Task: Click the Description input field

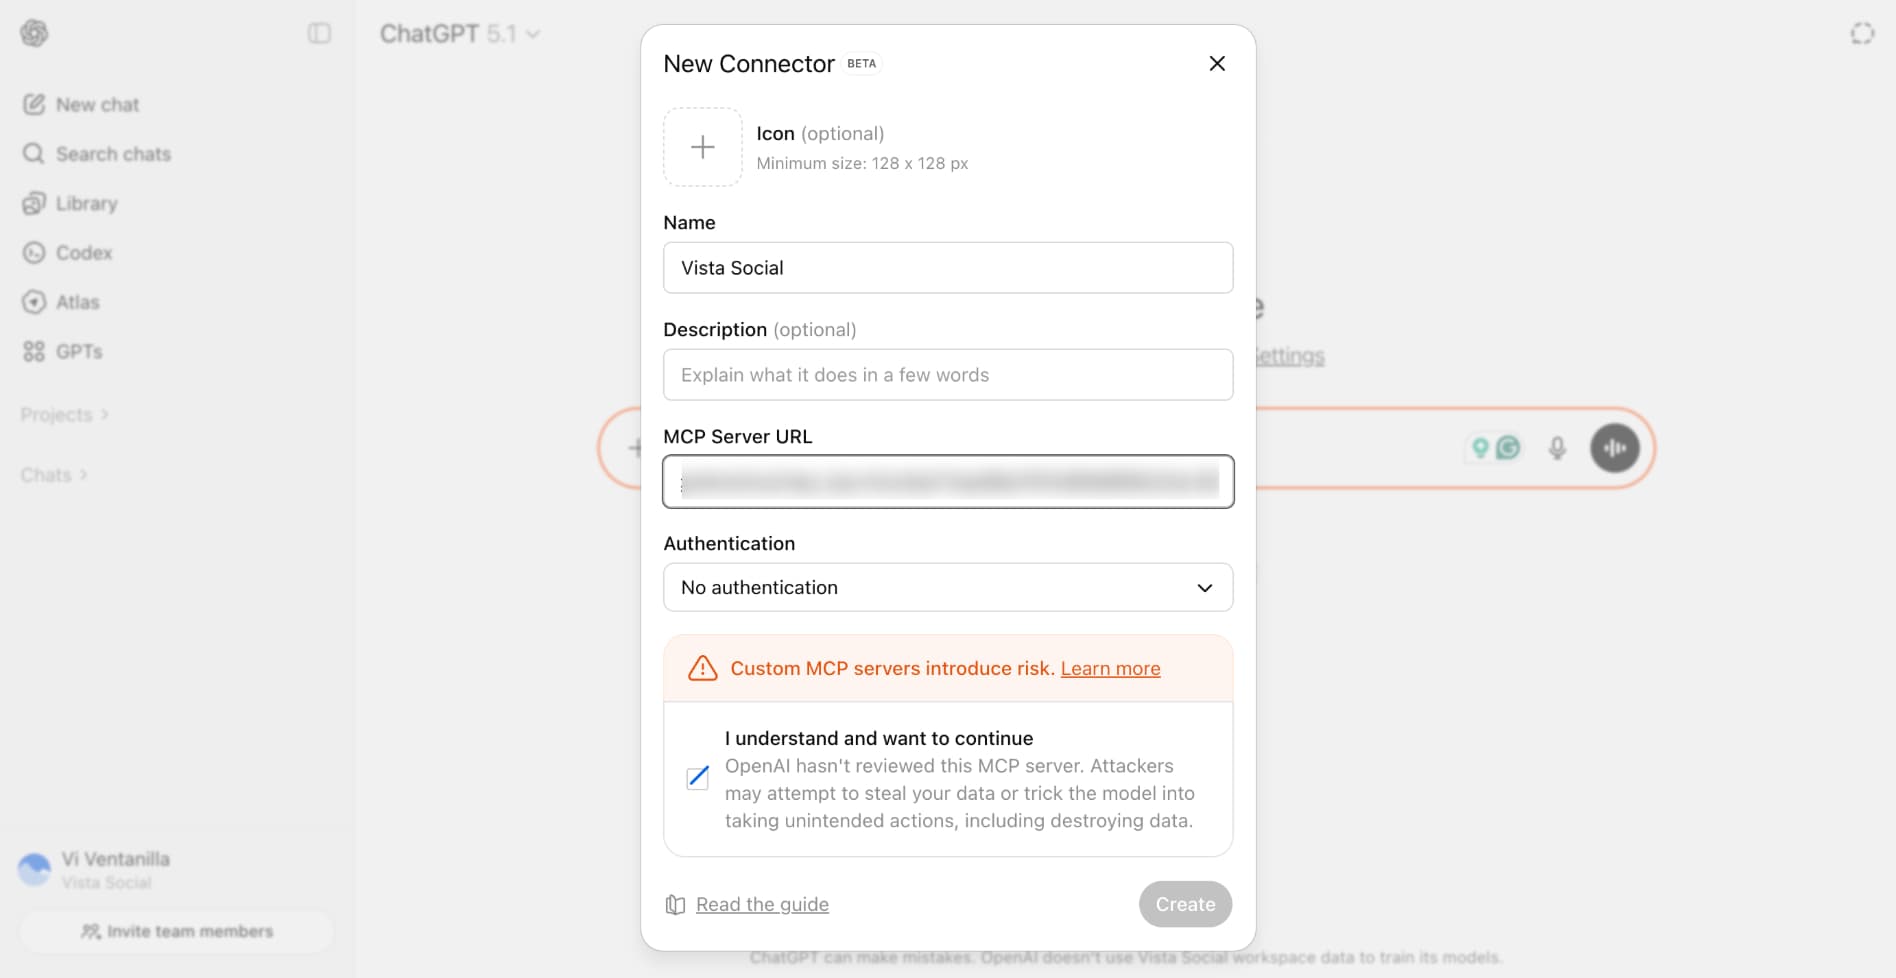Action: click(x=947, y=375)
